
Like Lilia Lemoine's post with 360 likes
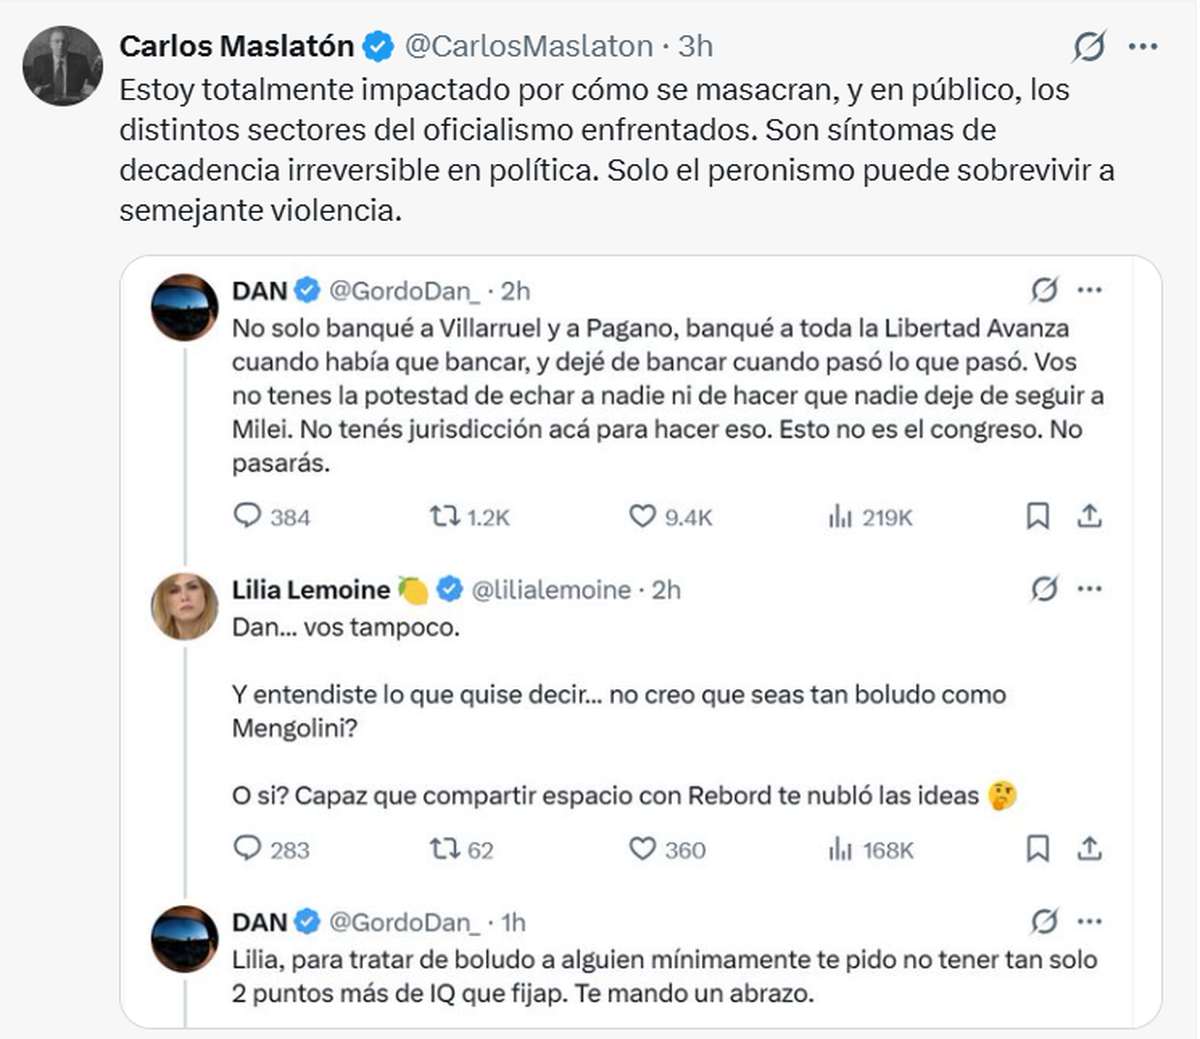pyautogui.click(x=642, y=849)
